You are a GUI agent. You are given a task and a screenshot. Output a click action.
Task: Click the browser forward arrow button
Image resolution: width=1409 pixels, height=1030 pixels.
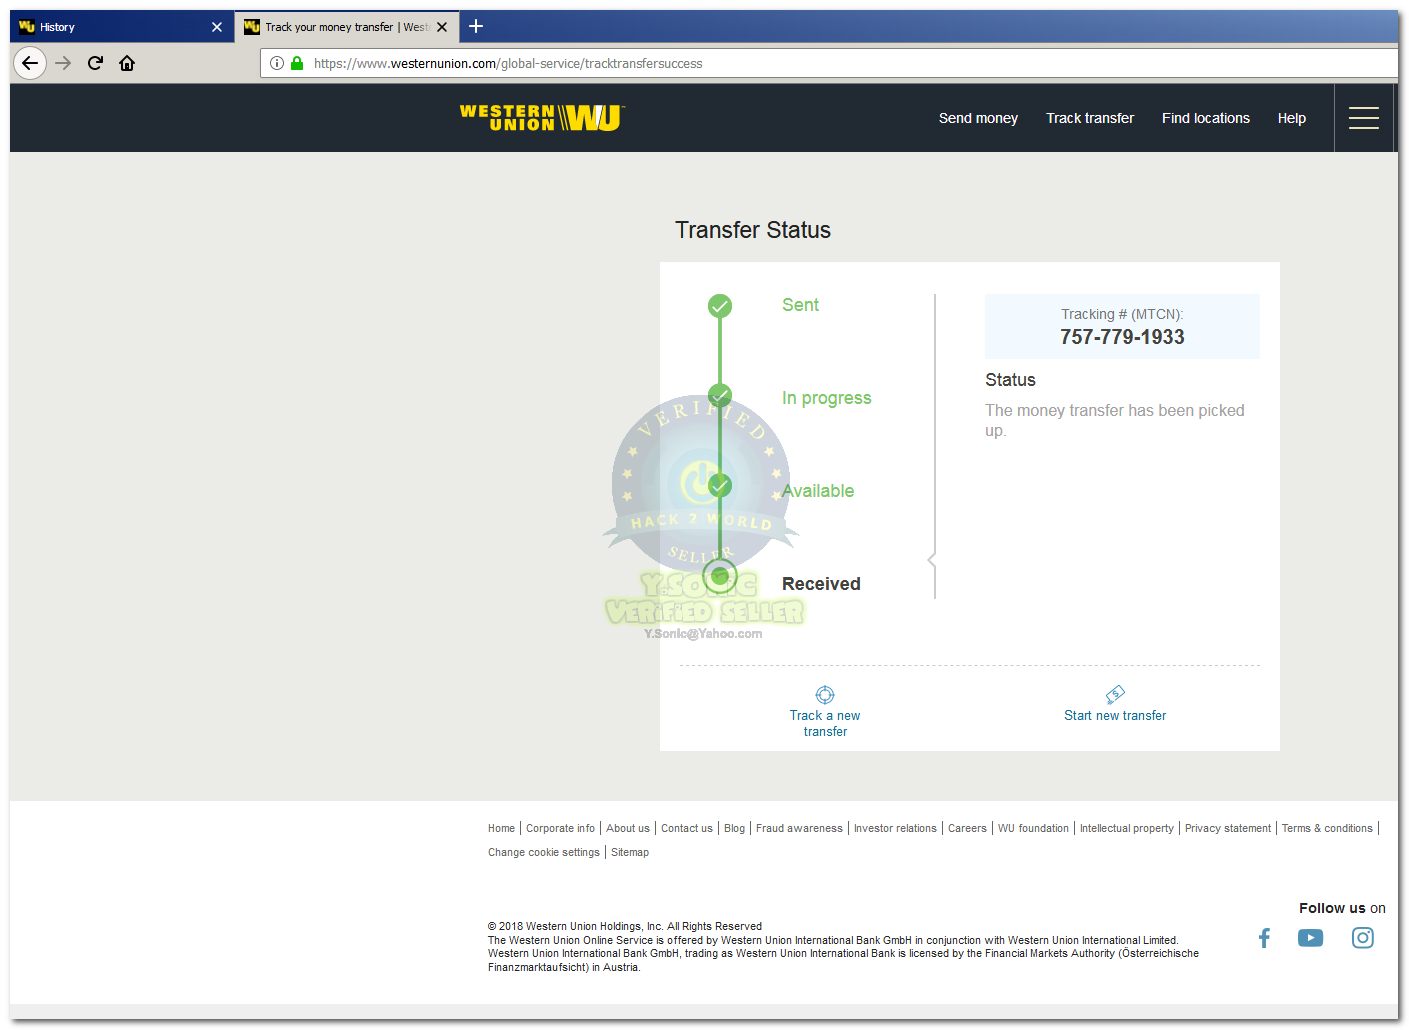[63, 63]
